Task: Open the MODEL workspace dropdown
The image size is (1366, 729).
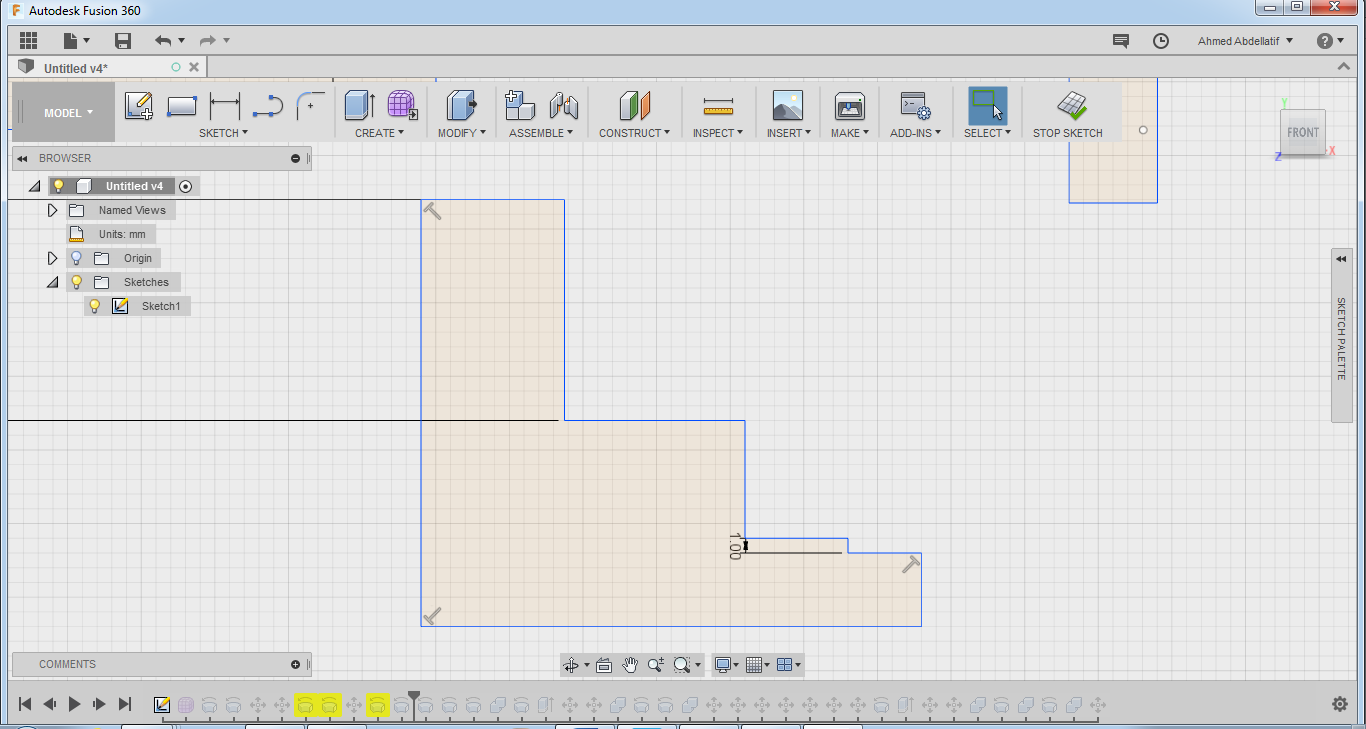Action: coord(64,112)
